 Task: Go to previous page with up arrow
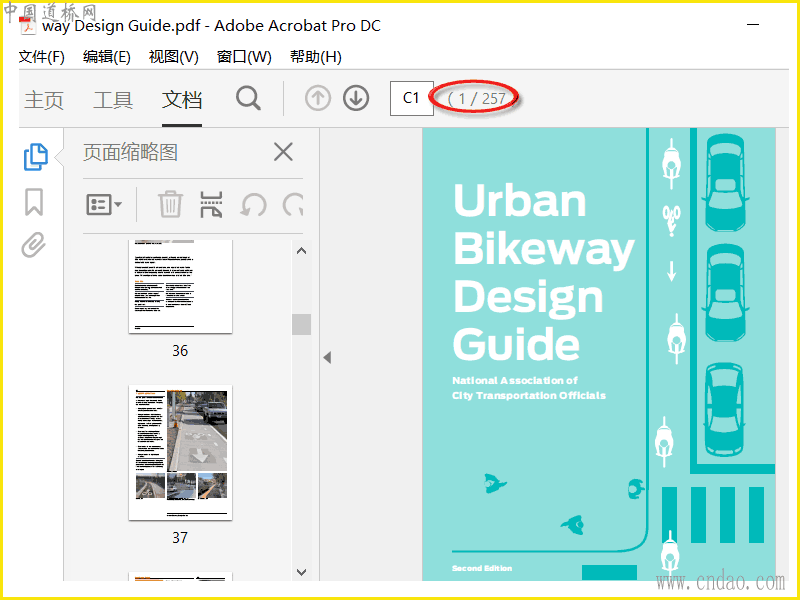click(x=318, y=98)
